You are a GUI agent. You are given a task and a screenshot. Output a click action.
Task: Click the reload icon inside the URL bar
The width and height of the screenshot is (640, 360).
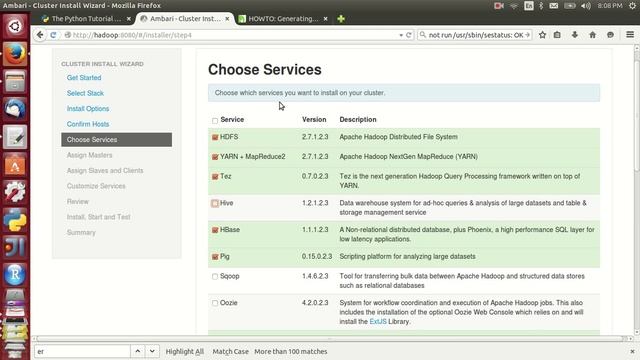(409, 35)
